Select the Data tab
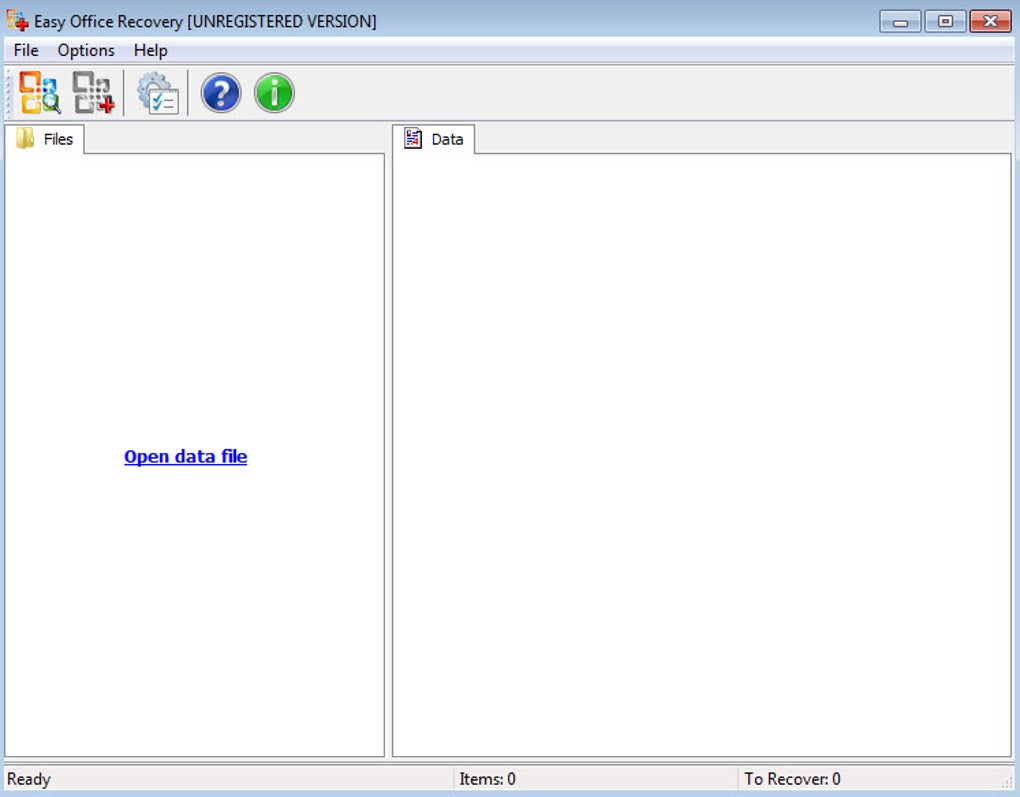The width and height of the screenshot is (1020, 797). point(434,139)
